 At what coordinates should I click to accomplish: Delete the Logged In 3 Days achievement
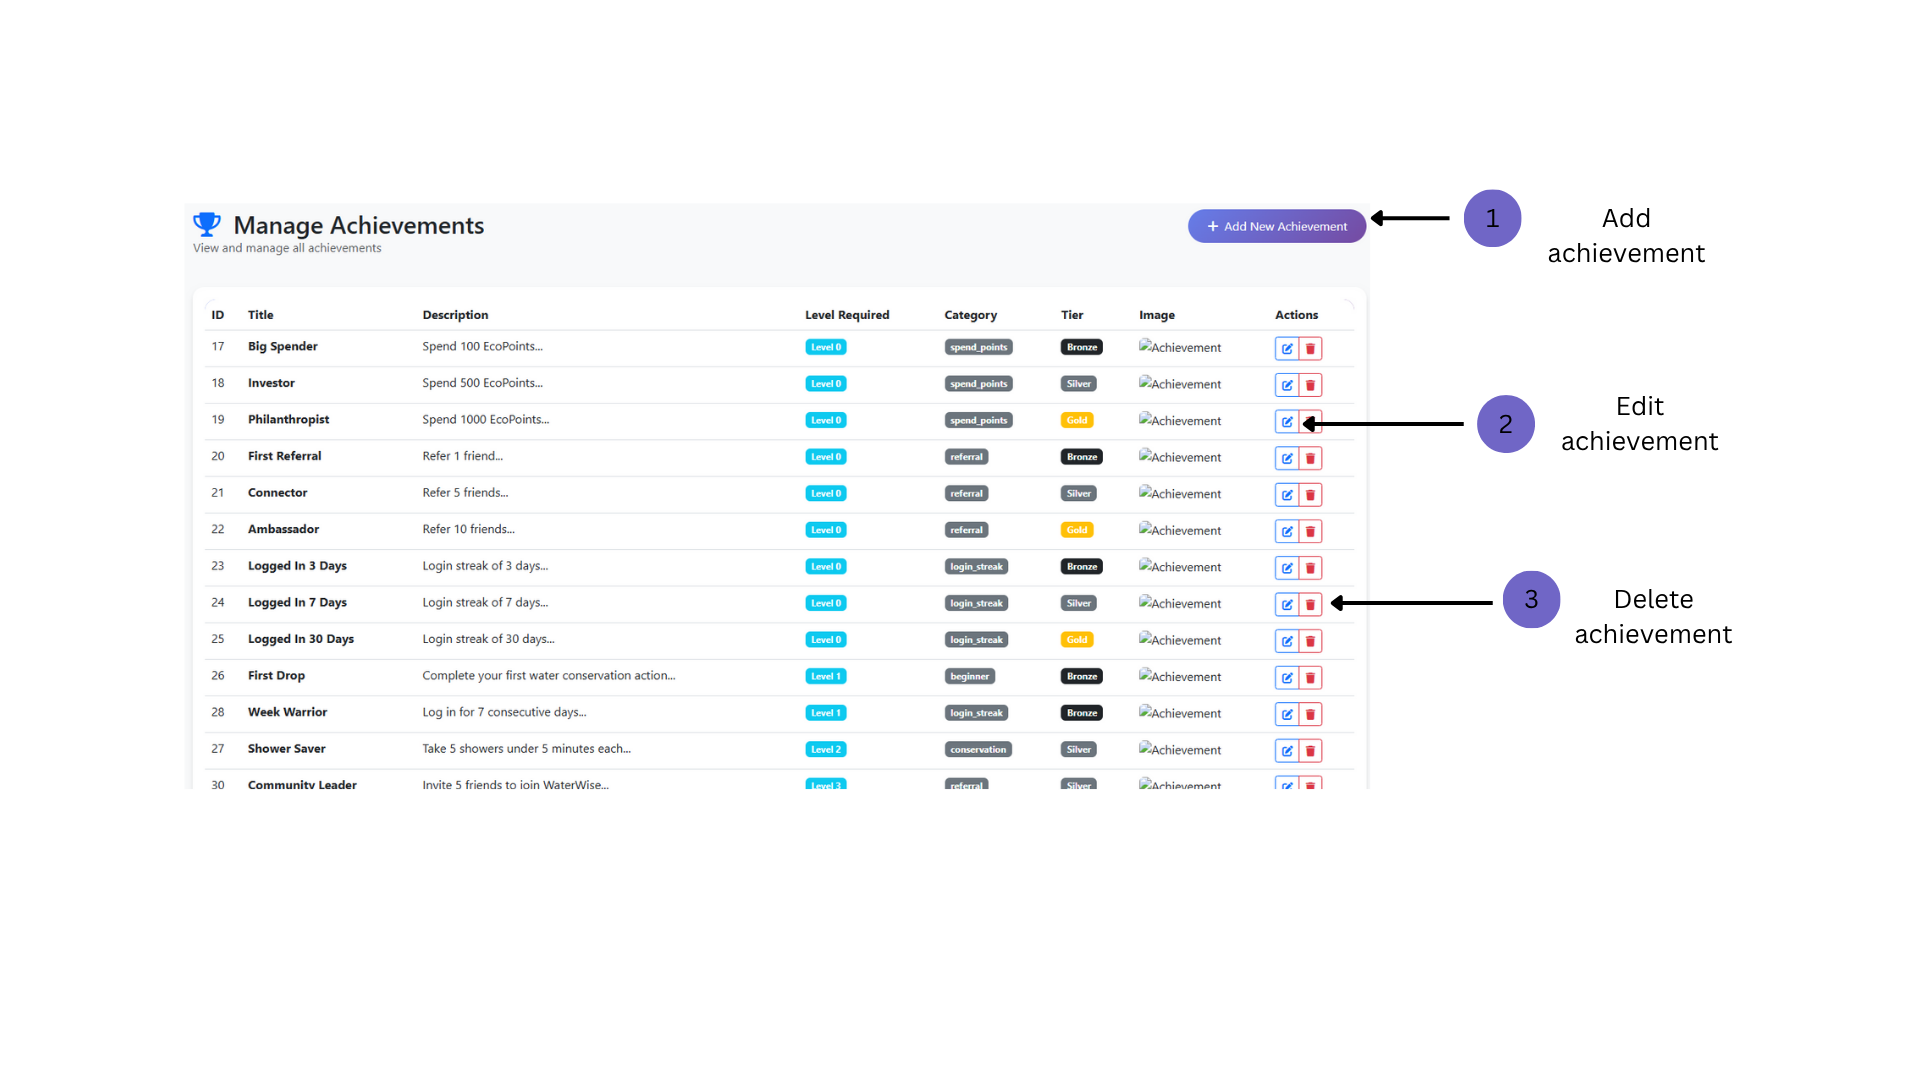pyautogui.click(x=1310, y=568)
